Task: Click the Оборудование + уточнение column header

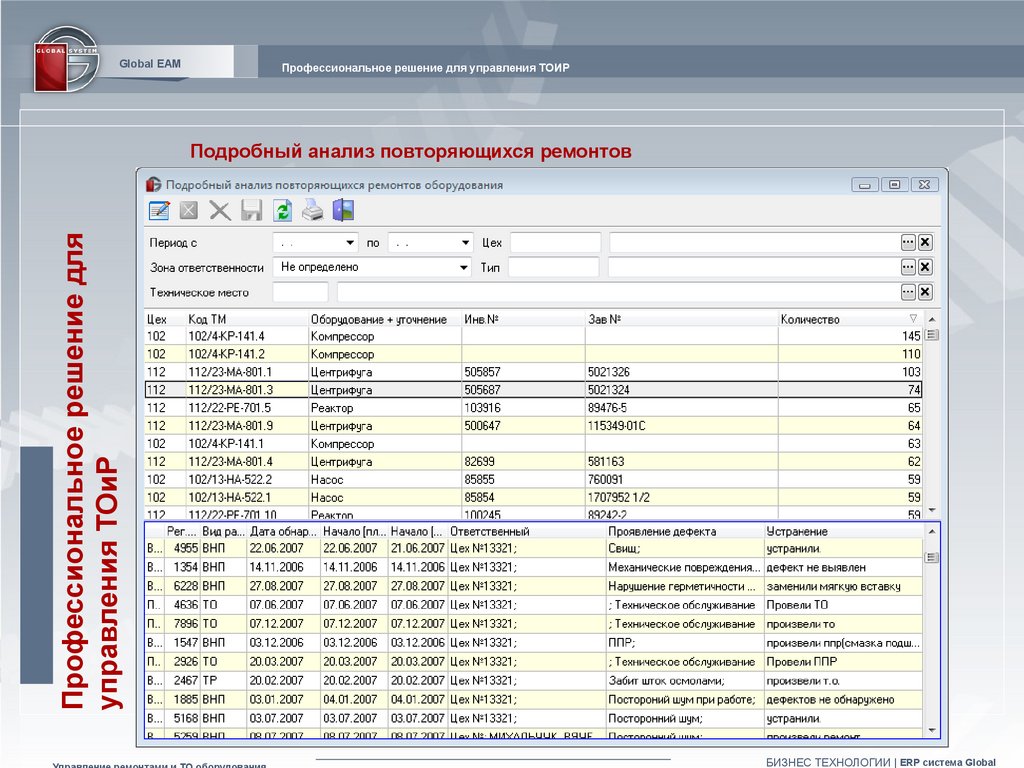Action: [x=380, y=319]
